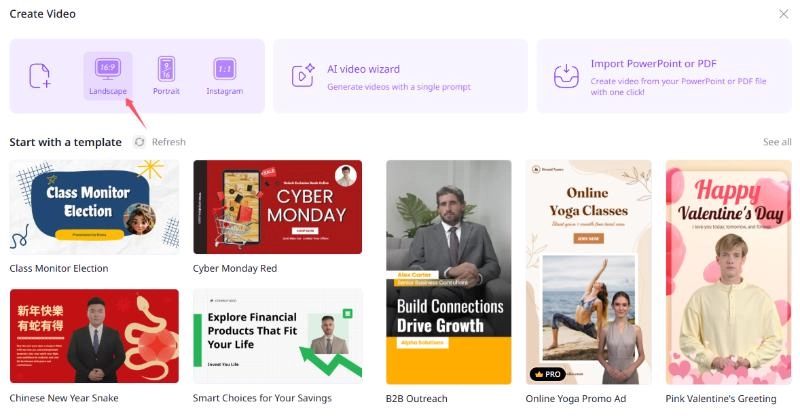Choose Smart Choices for Your Savings template
The height and width of the screenshot is (417, 800).
point(278,336)
